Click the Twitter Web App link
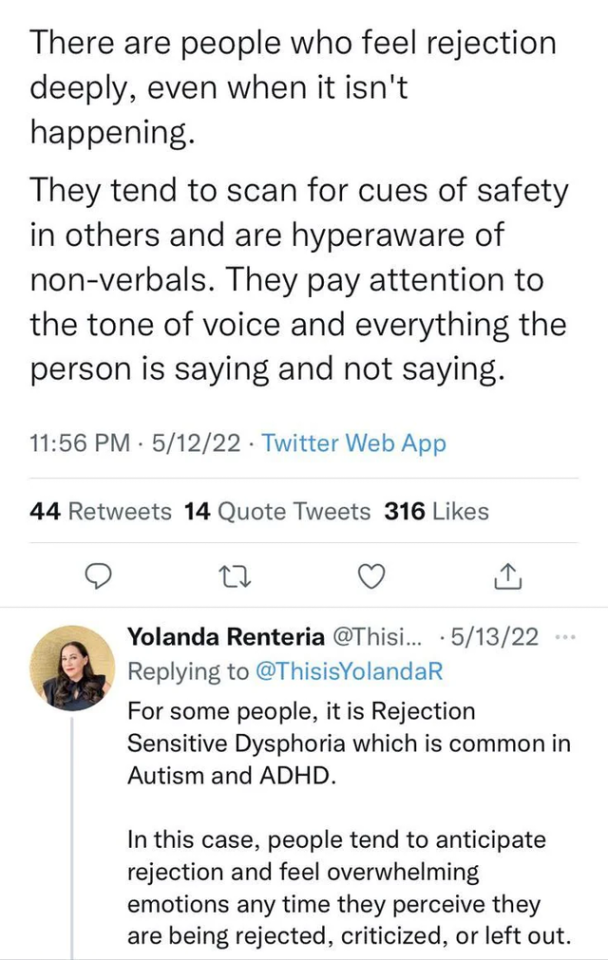Viewport: 608px width, 960px height. pos(354,443)
